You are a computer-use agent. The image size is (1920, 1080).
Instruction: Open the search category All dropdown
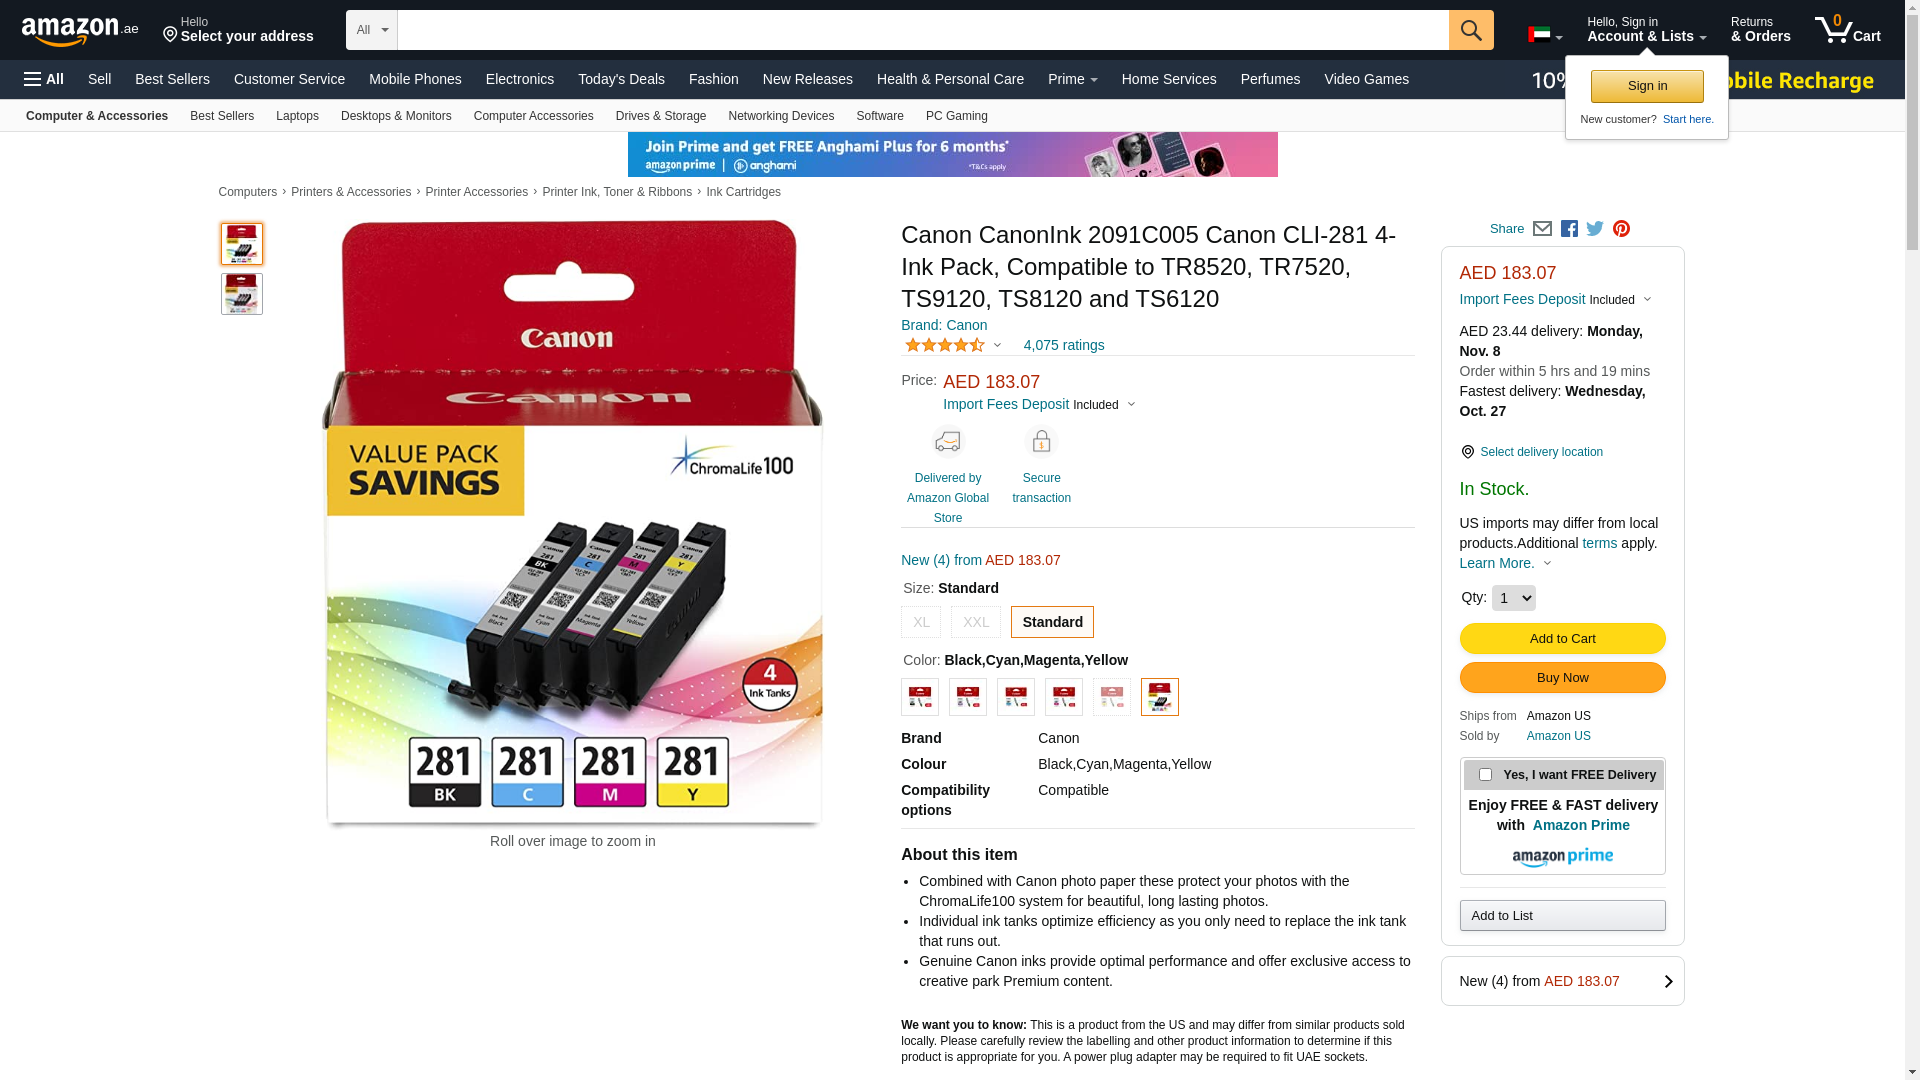pyautogui.click(x=372, y=30)
